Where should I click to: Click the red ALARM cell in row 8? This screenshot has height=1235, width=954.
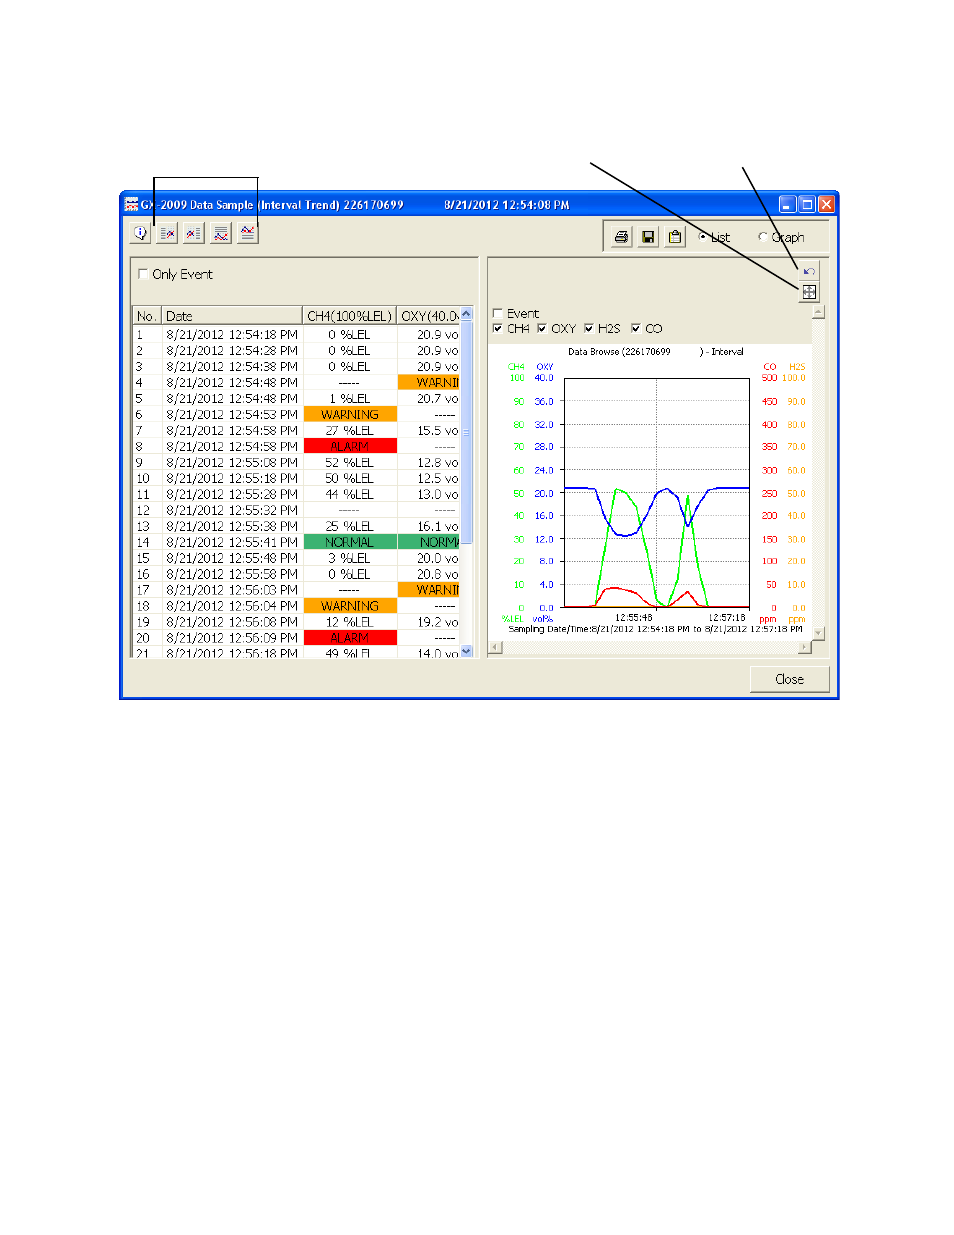point(350,446)
